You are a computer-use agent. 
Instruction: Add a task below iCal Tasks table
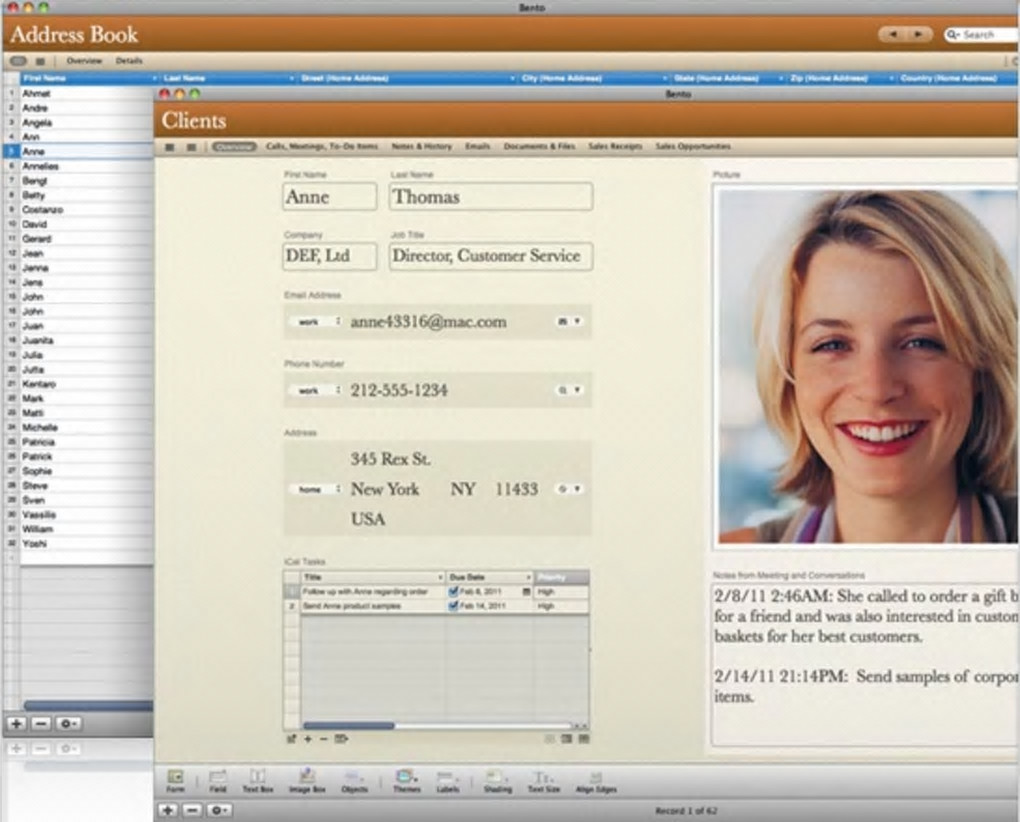308,739
